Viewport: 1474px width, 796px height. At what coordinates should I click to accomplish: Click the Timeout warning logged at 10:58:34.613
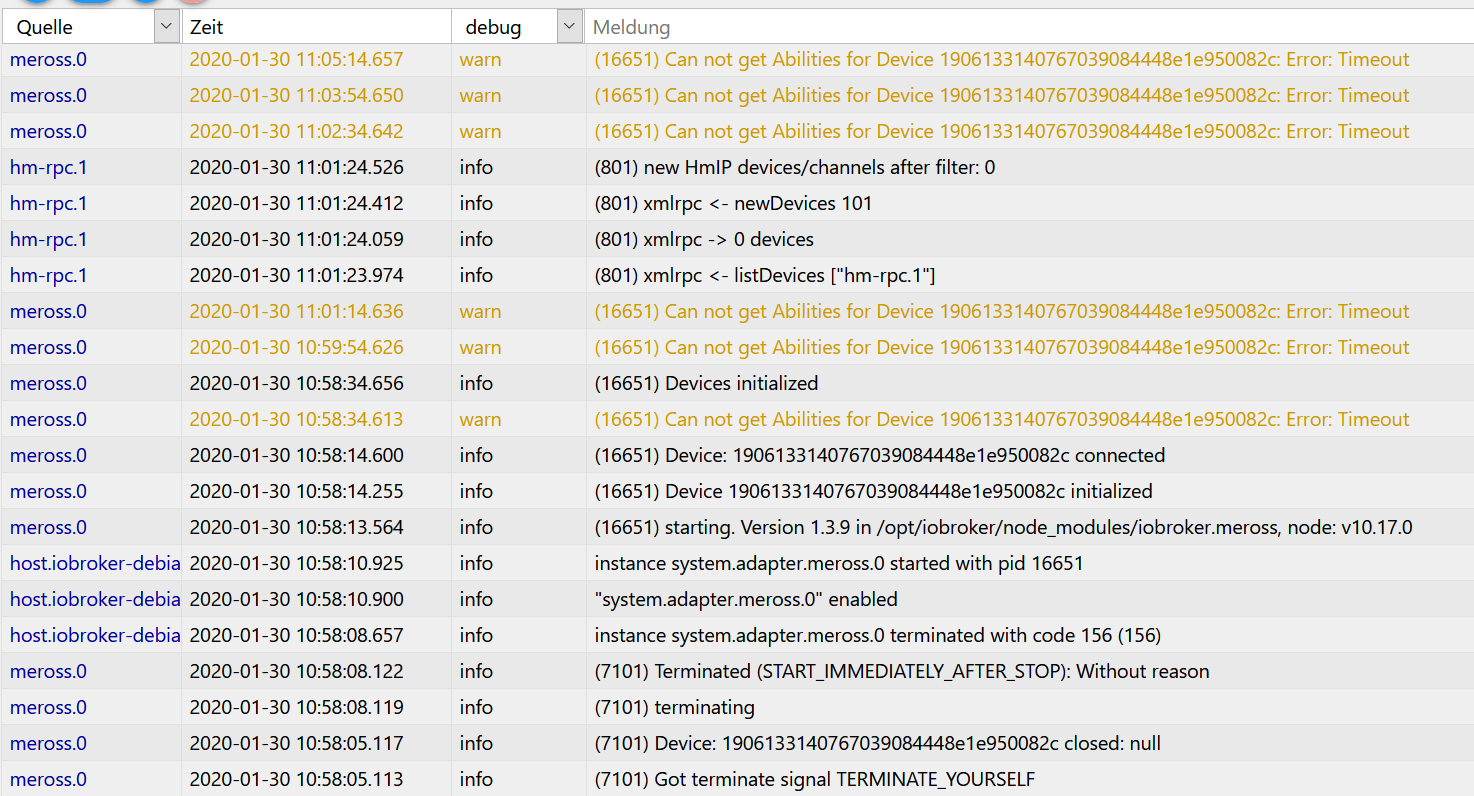(x=1002, y=419)
